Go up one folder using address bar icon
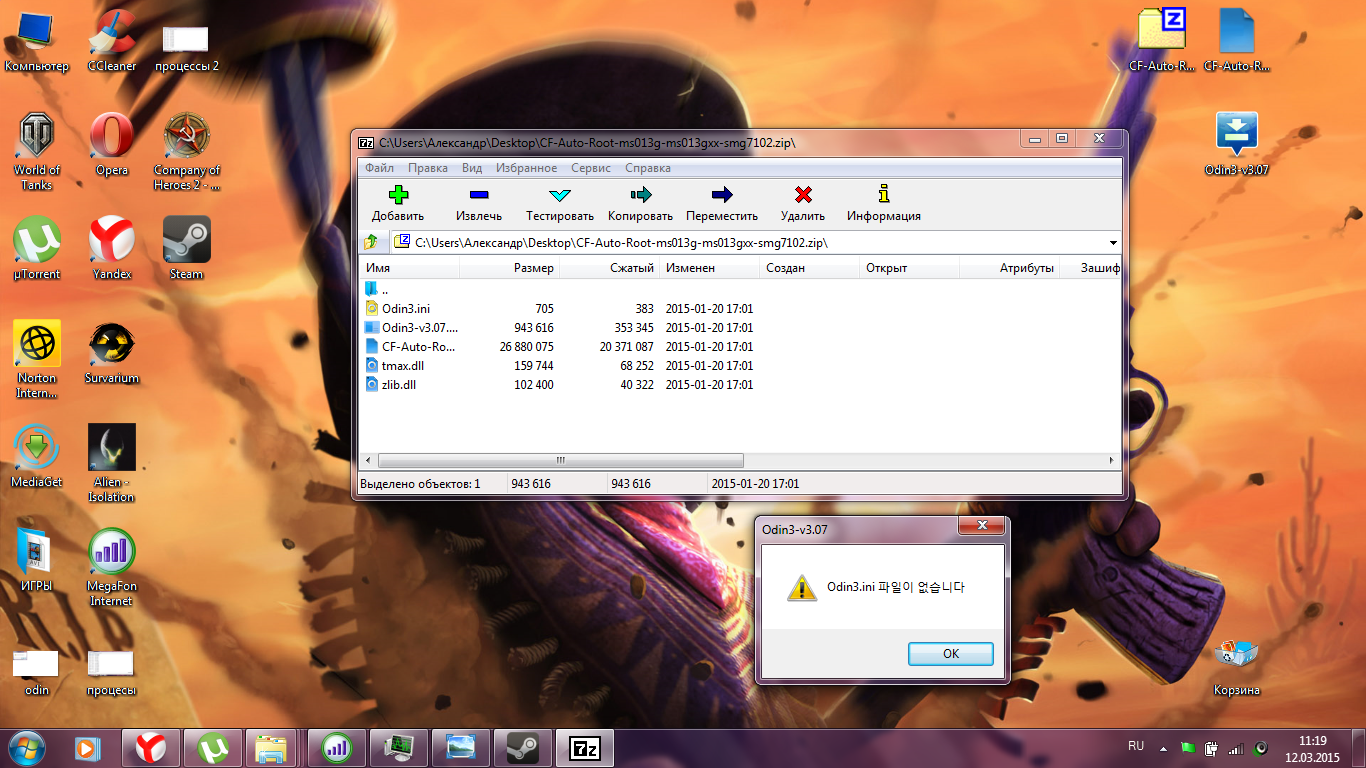1366x768 pixels. [371, 242]
